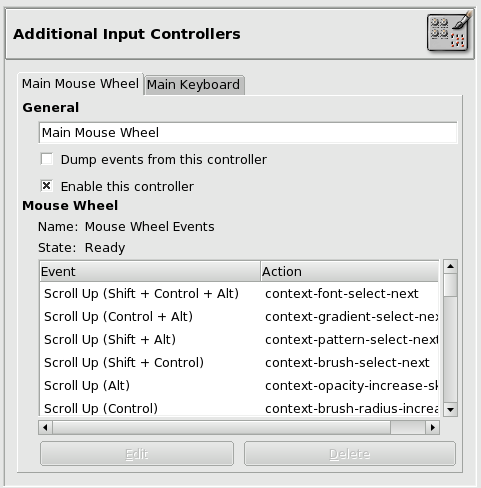Click Mouse Wheel Events name value

150,227
